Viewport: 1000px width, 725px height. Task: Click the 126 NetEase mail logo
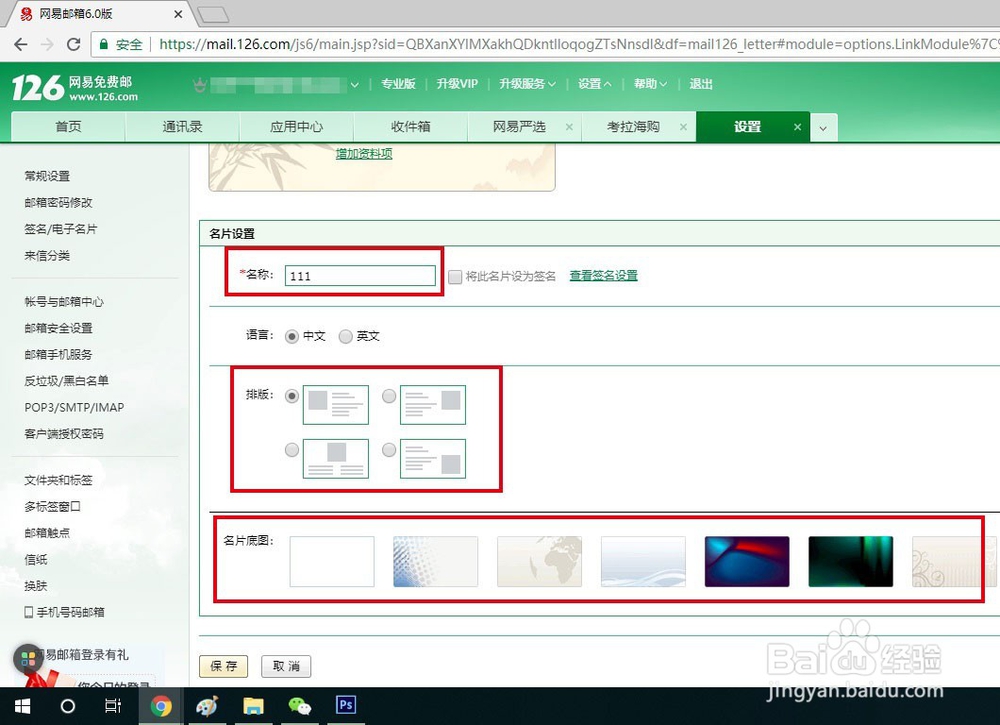[x=75, y=88]
